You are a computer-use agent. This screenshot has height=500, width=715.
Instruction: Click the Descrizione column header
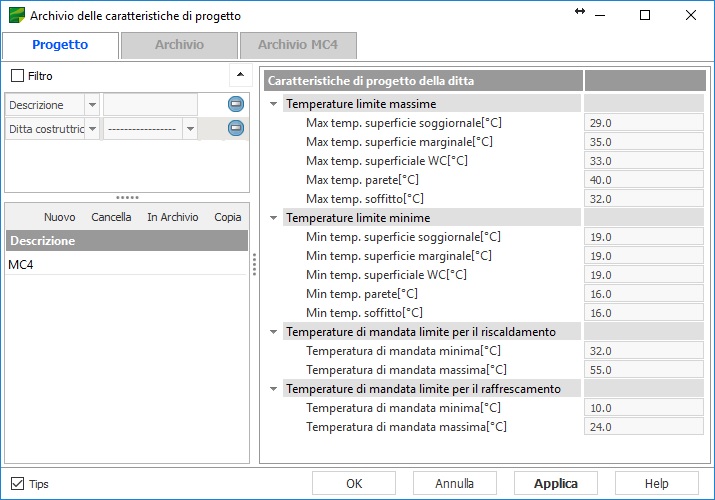click(127, 240)
